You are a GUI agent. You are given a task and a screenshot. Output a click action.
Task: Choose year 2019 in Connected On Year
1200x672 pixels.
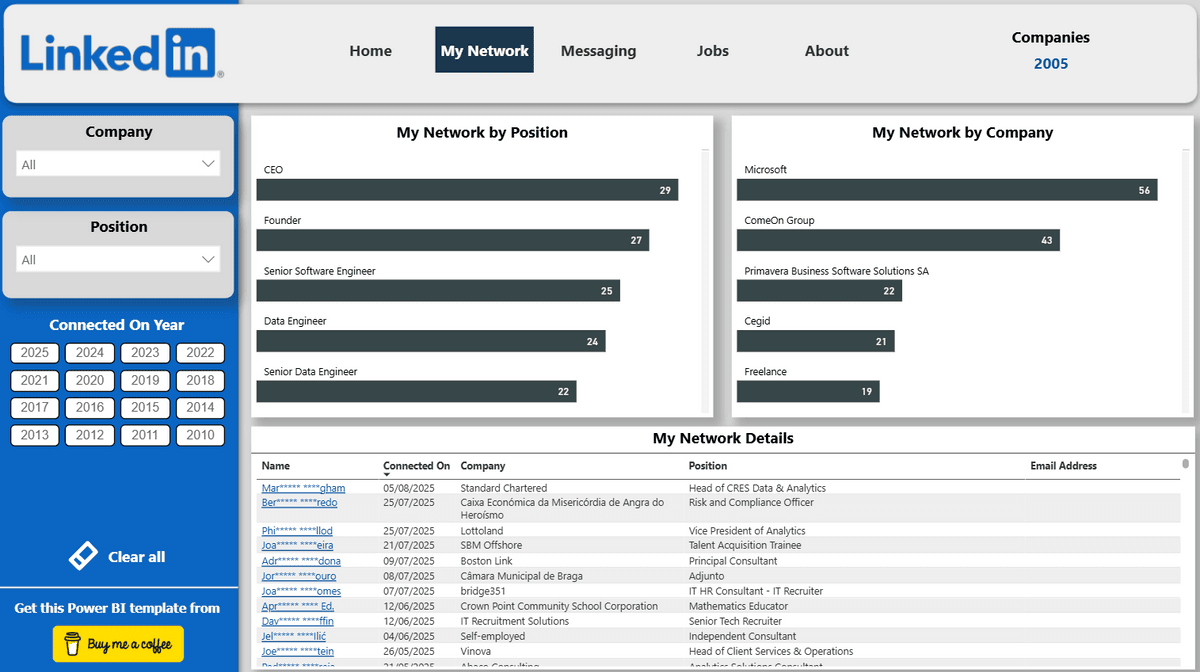click(x=145, y=380)
